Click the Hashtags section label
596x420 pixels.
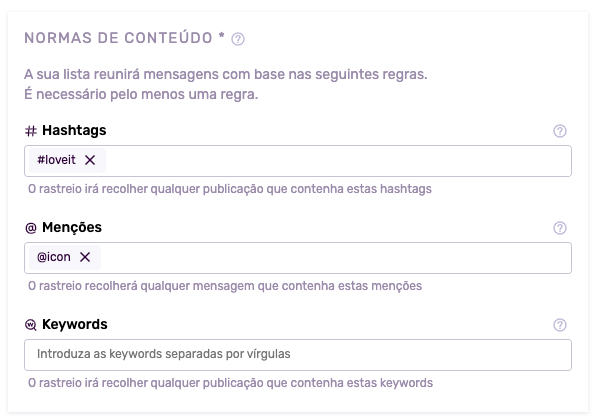74,130
